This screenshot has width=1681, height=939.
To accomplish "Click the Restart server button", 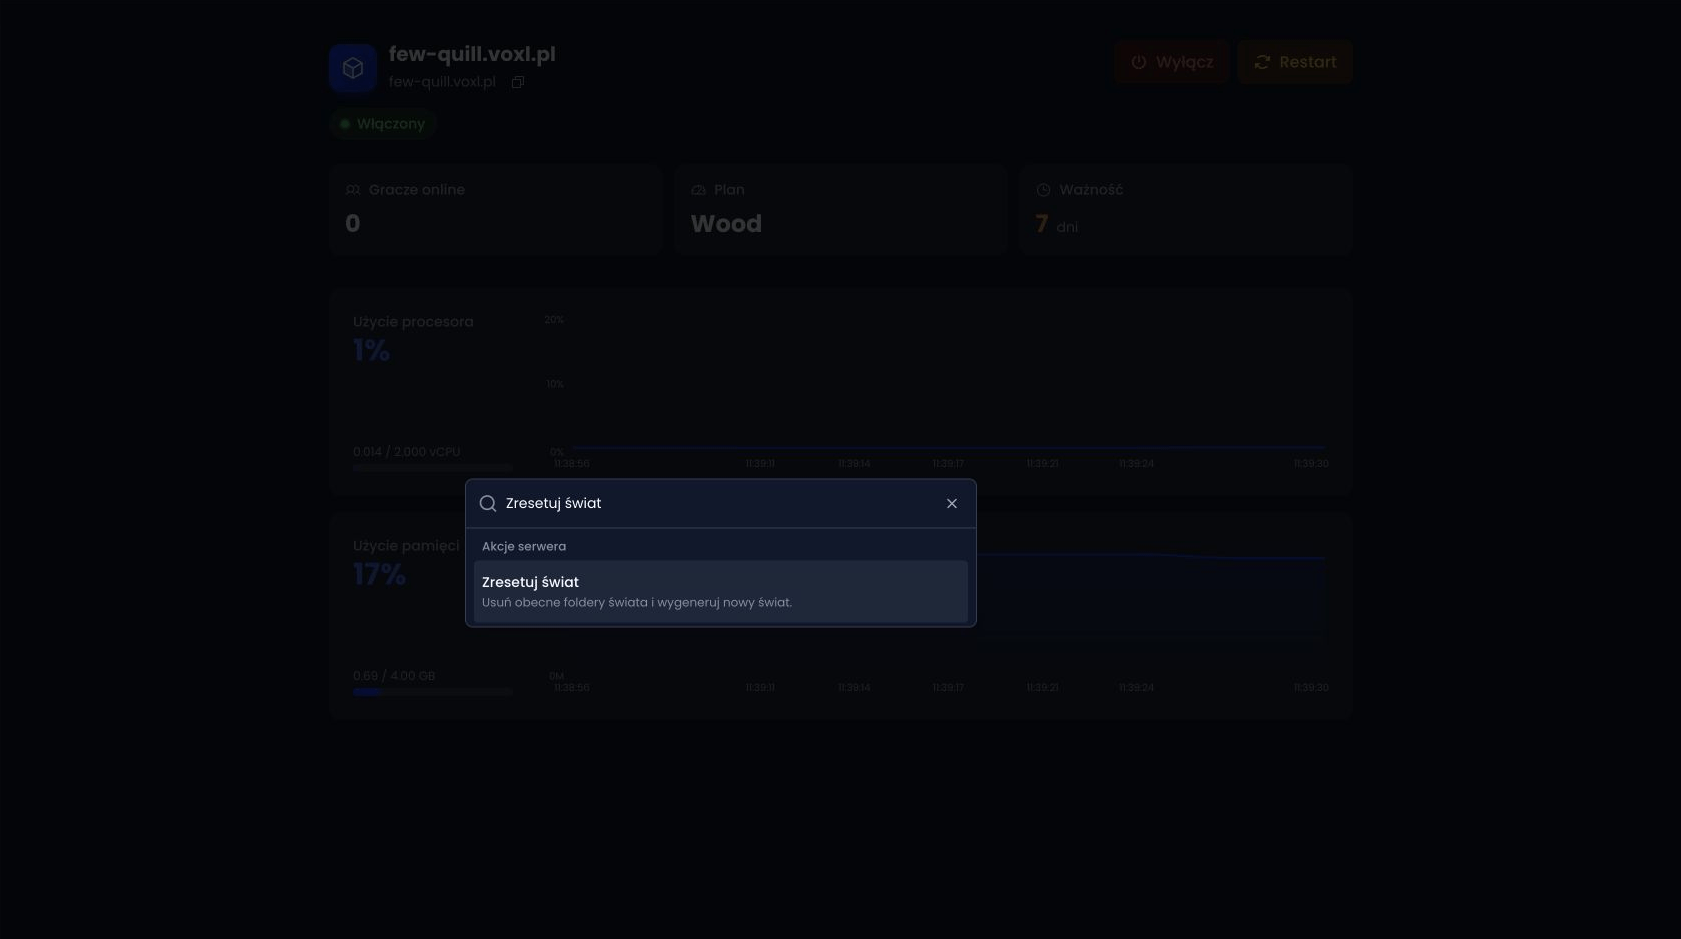I will click(x=1295, y=62).
